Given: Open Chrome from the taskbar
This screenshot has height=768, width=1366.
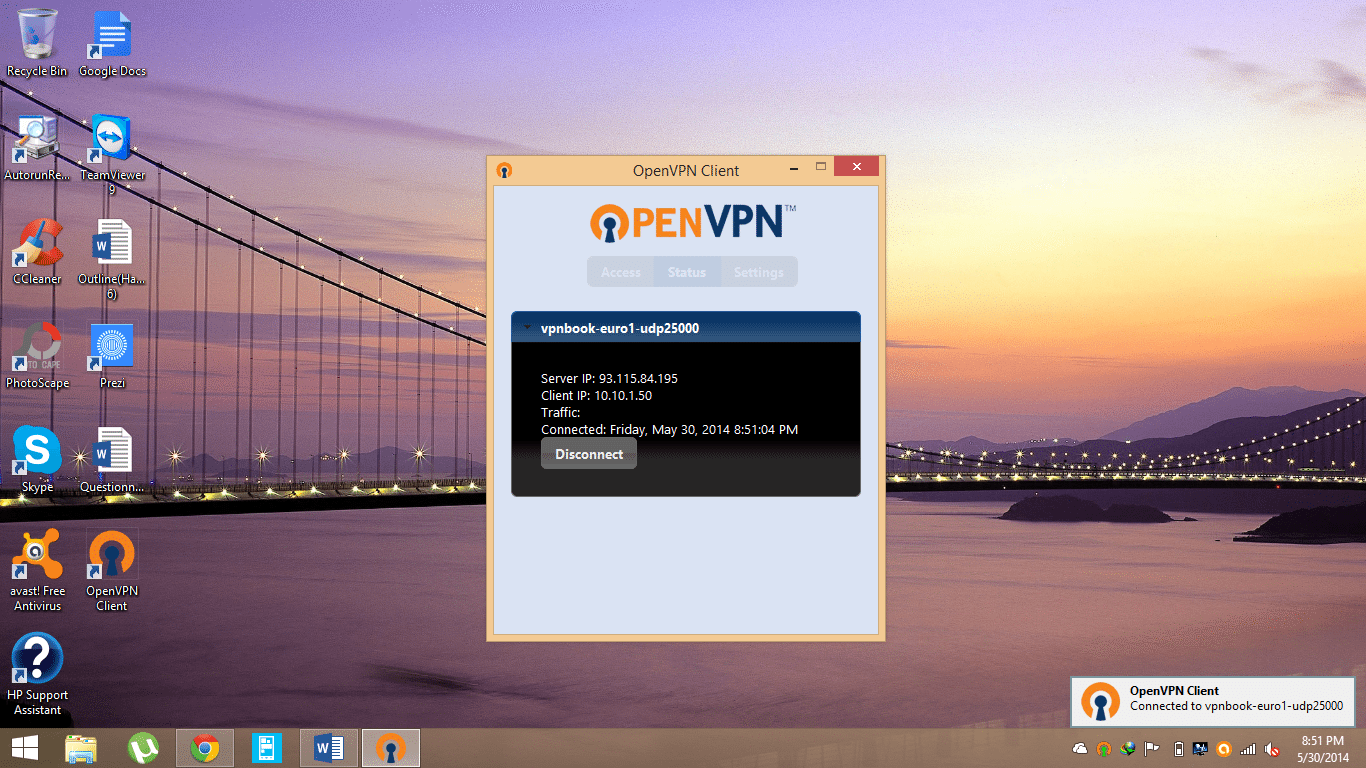Looking at the screenshot, I should pyautogui.click(x=205, y=748).
